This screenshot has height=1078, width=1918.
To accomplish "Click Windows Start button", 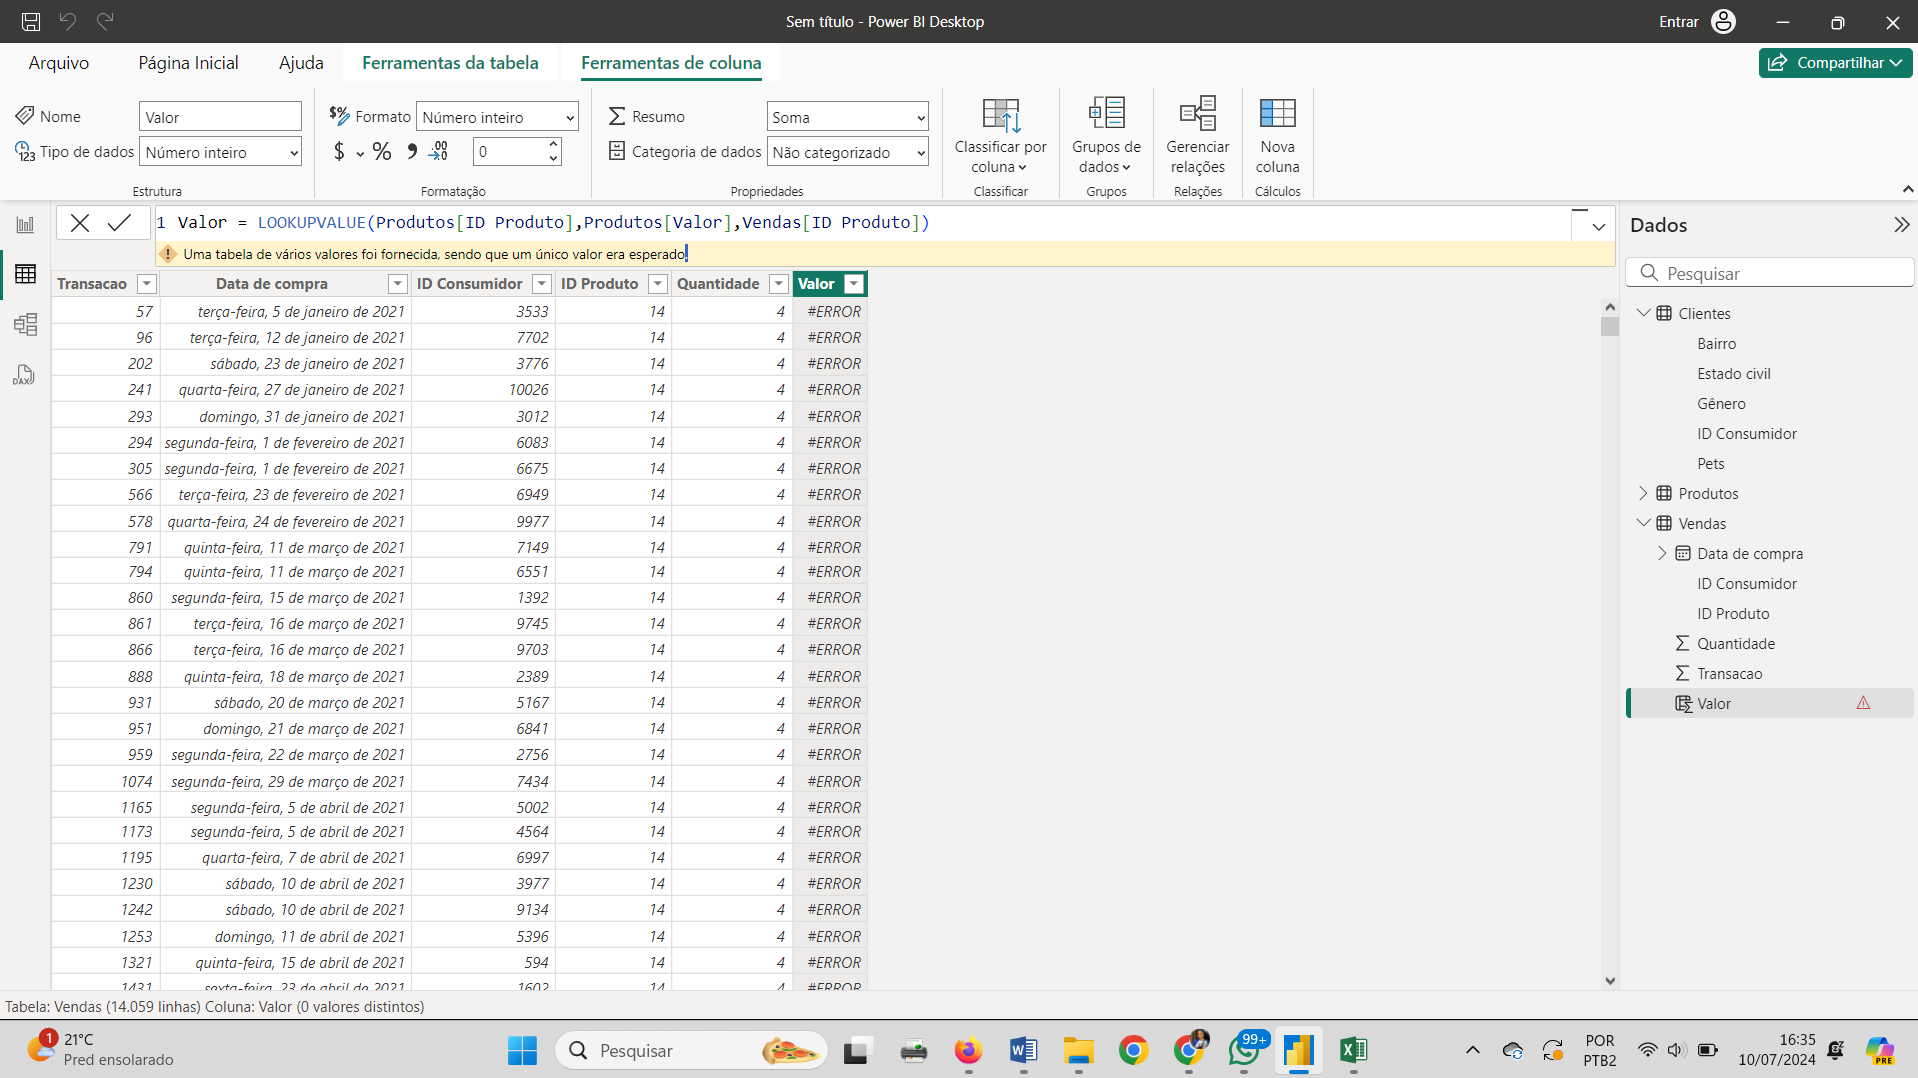I will [x=522, y=1050].
